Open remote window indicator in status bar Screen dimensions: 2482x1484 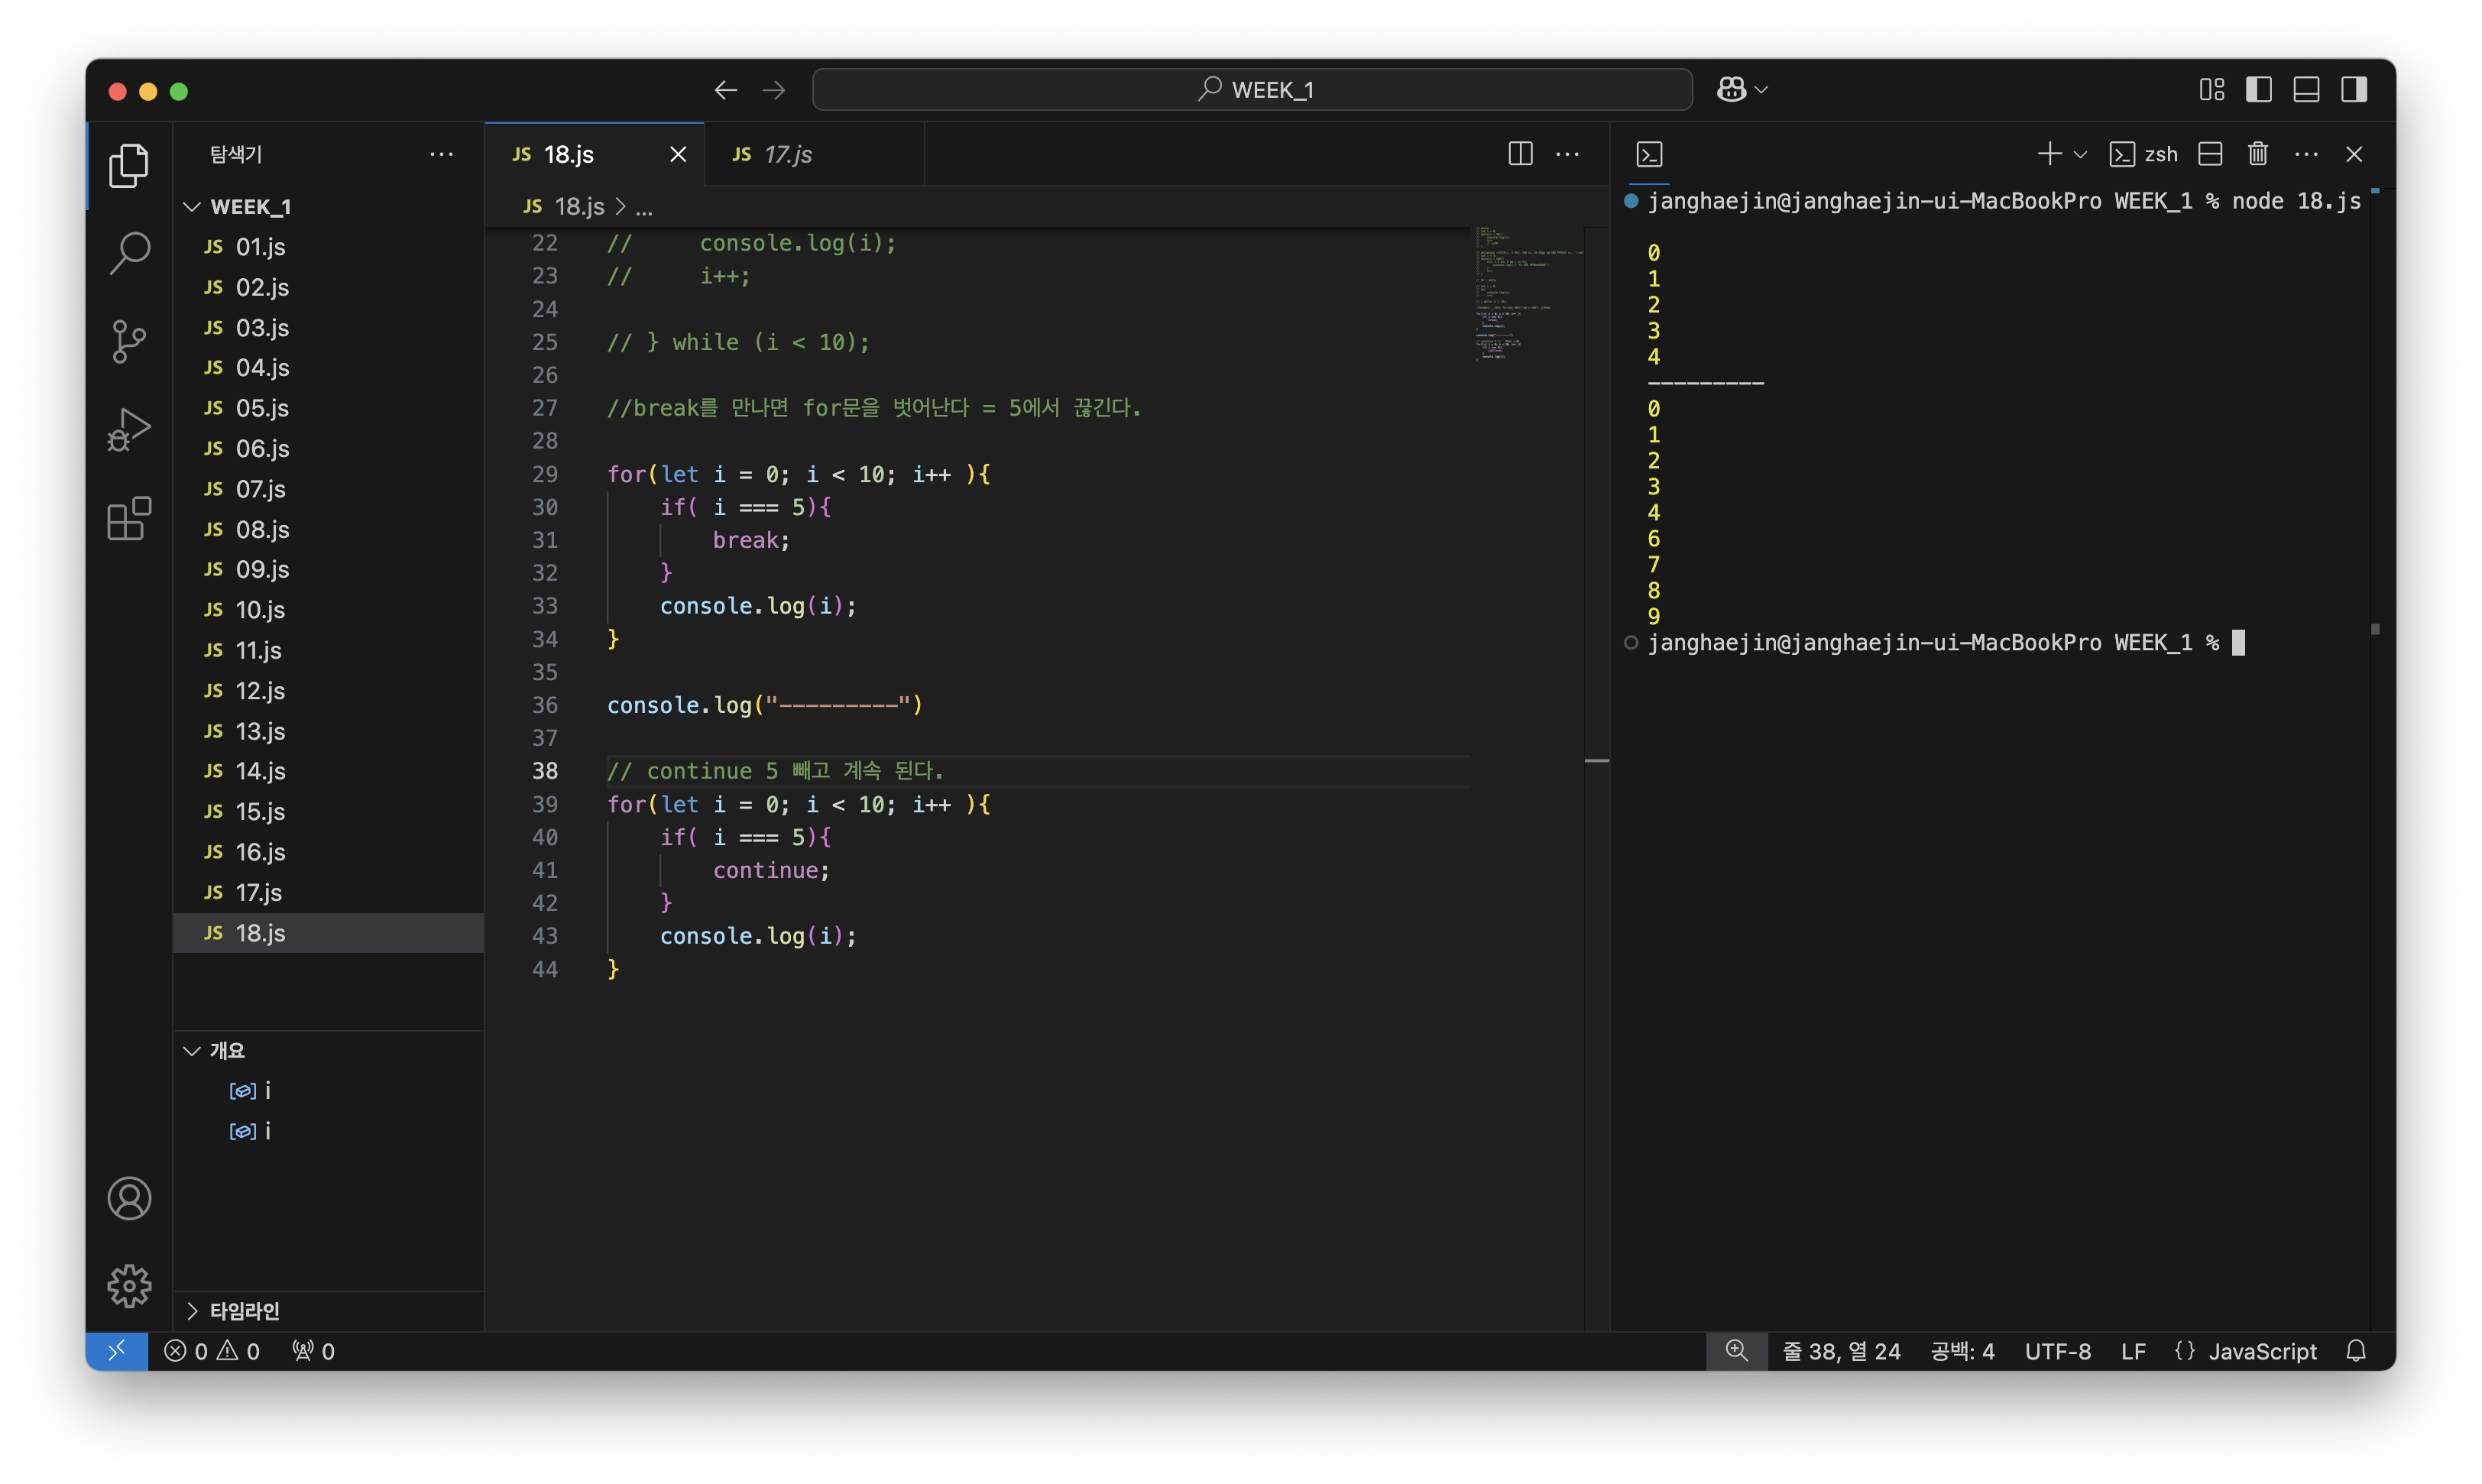117,1351
